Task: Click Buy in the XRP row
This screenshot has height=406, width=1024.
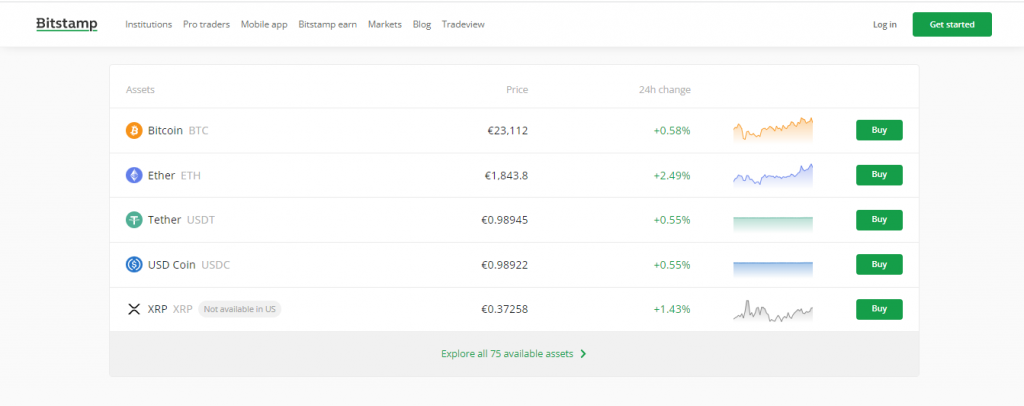Action: click(x=879, y=309)
